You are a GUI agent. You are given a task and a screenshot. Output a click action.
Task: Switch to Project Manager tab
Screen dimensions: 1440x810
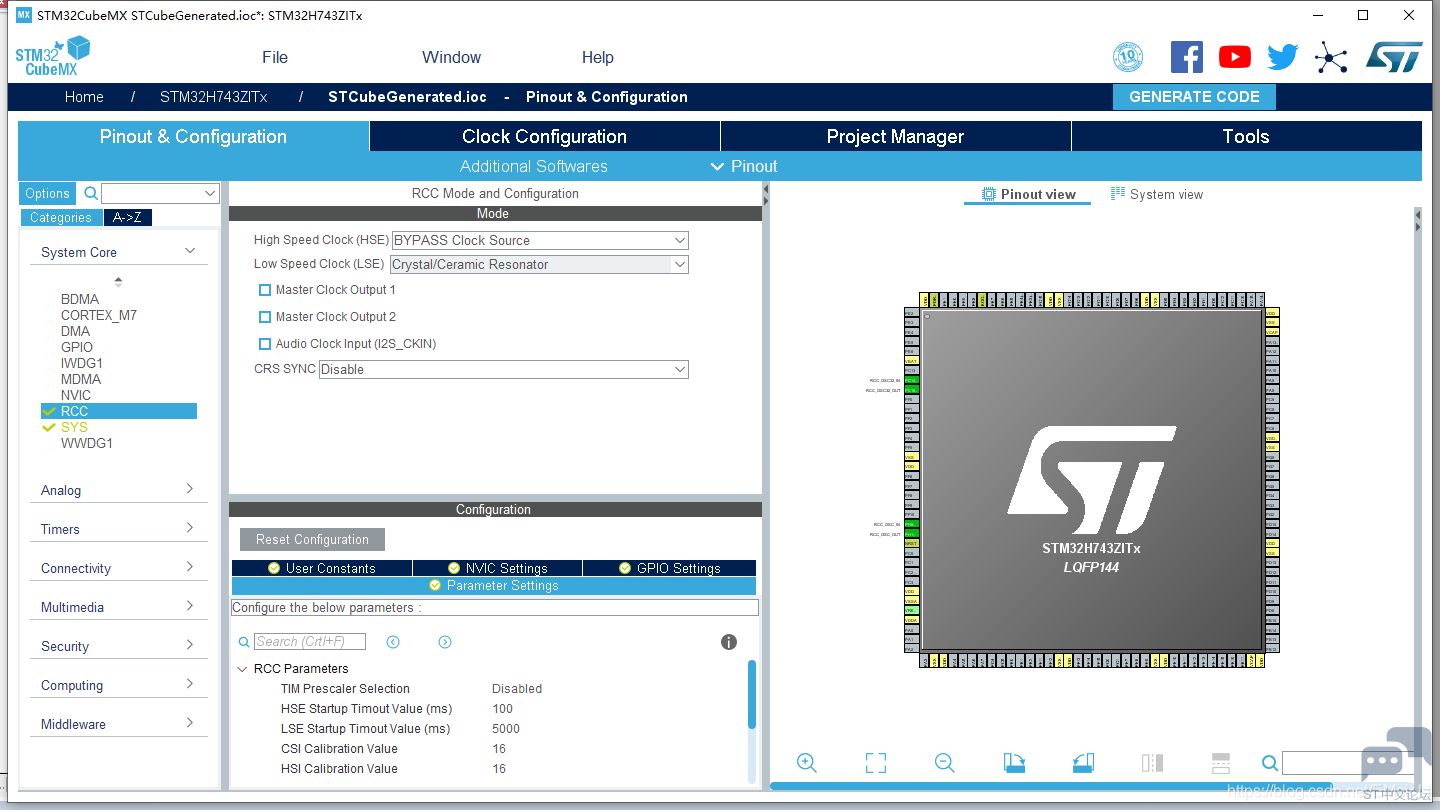(x=895, y=137)
